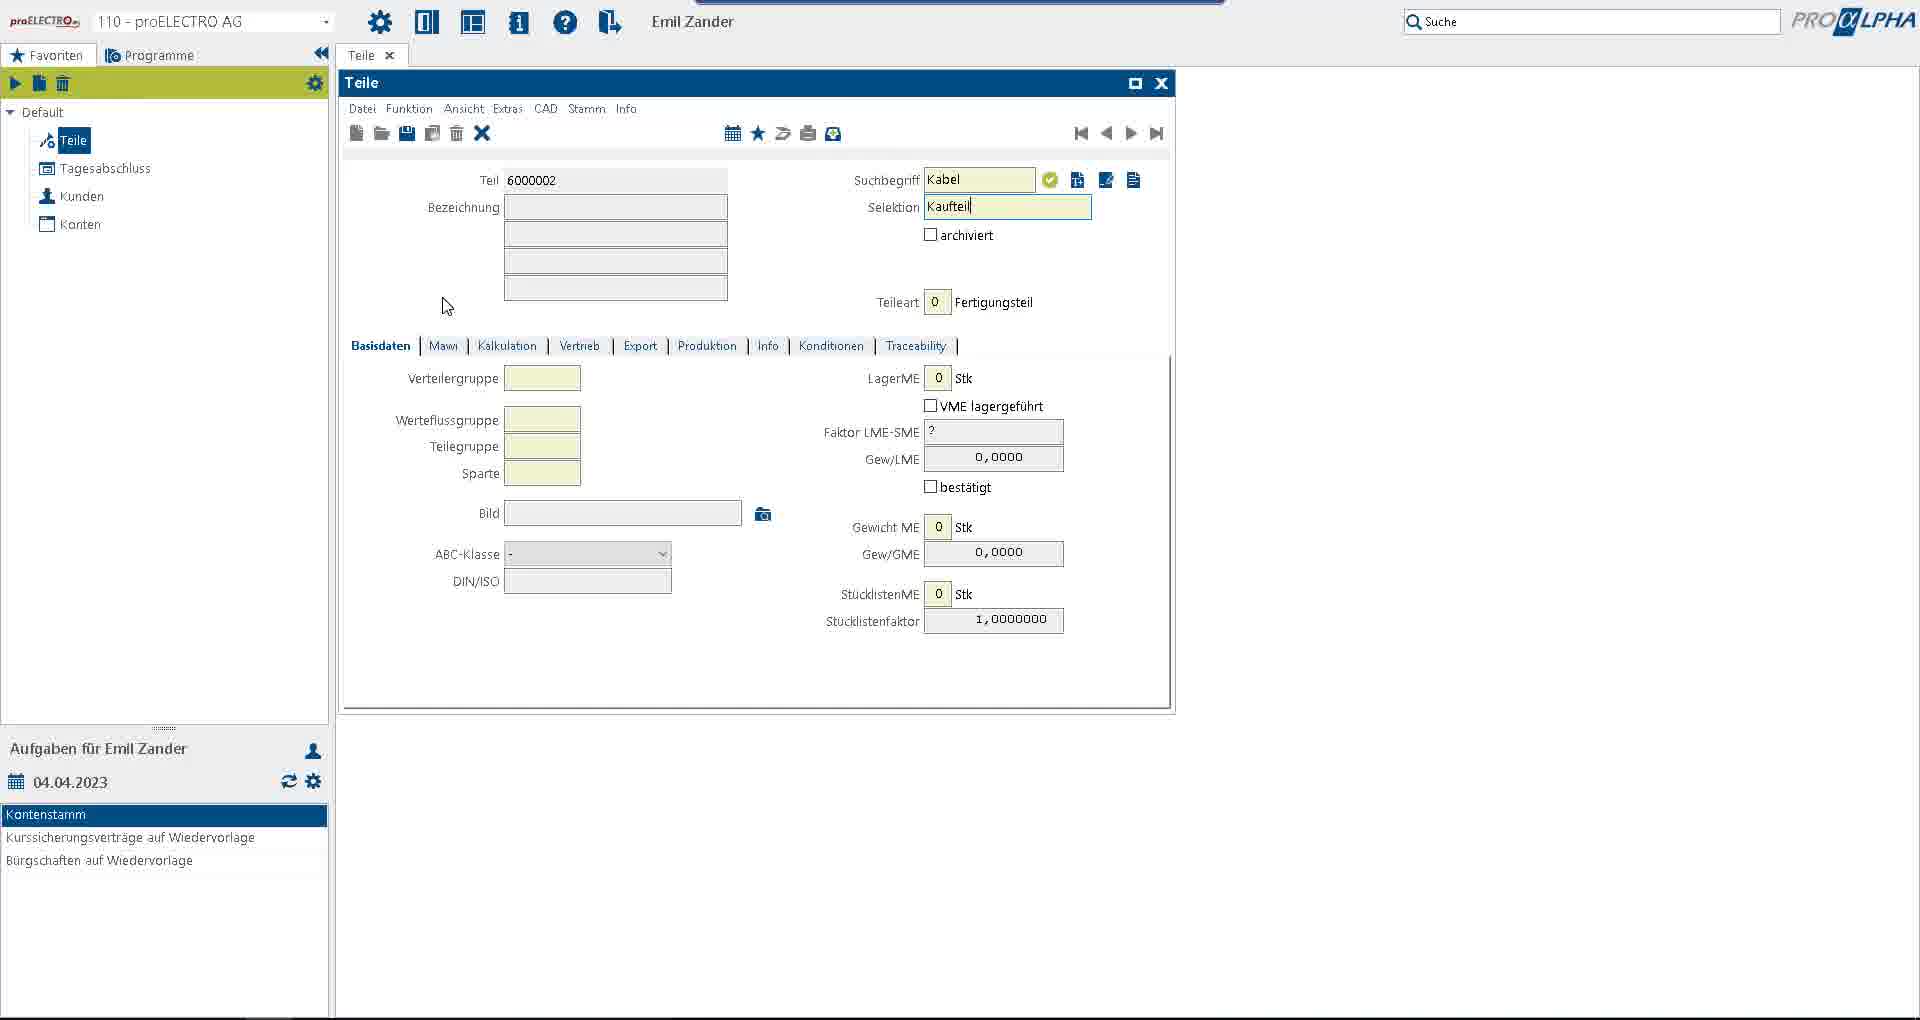Click the trash icon in favorites toolbar
The width and height of the screenshot is (1920, 1020).
[63, 83]
